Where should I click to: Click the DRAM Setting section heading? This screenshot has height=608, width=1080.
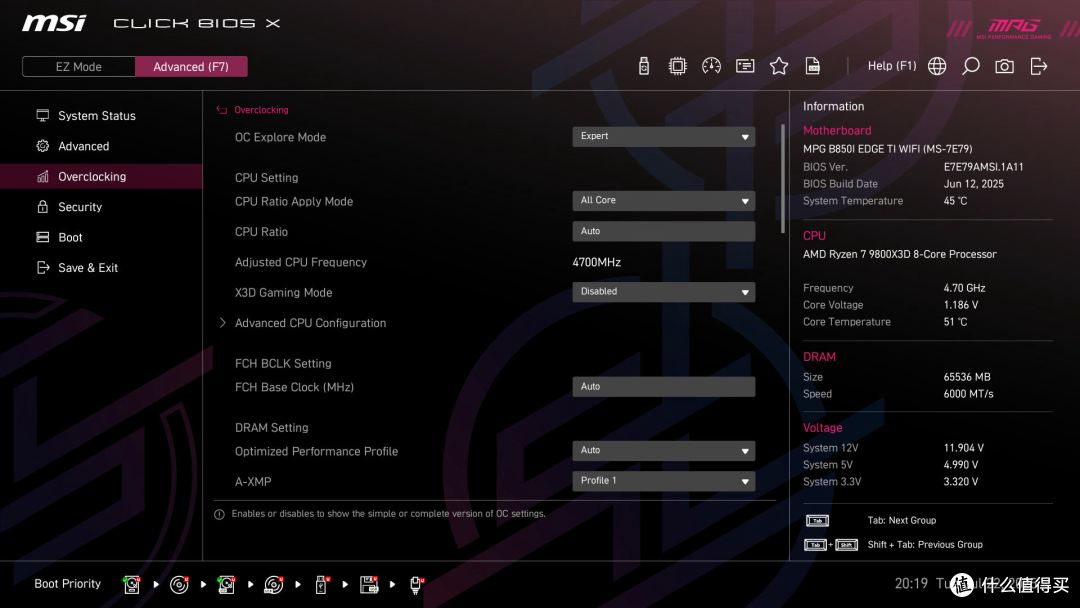point(271,428)
